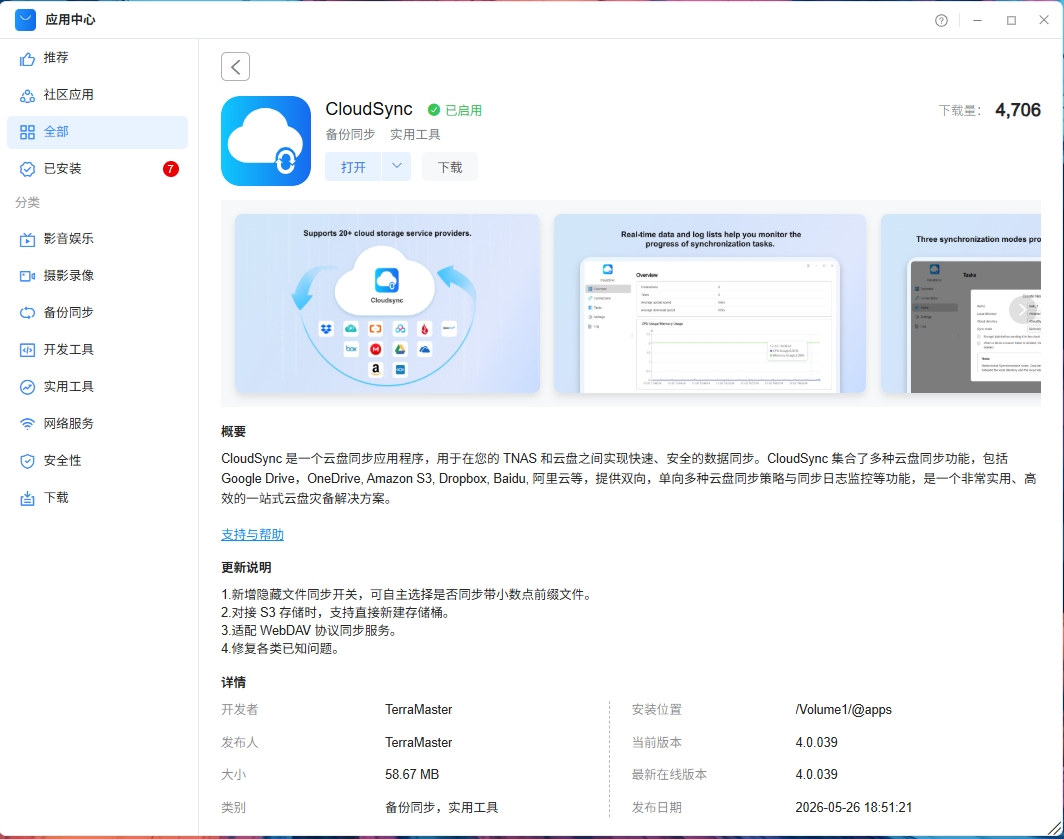Click the release date 2026-05-26 18:51:21
This screenshot has width=1064, height=839.
click(854, 808)
